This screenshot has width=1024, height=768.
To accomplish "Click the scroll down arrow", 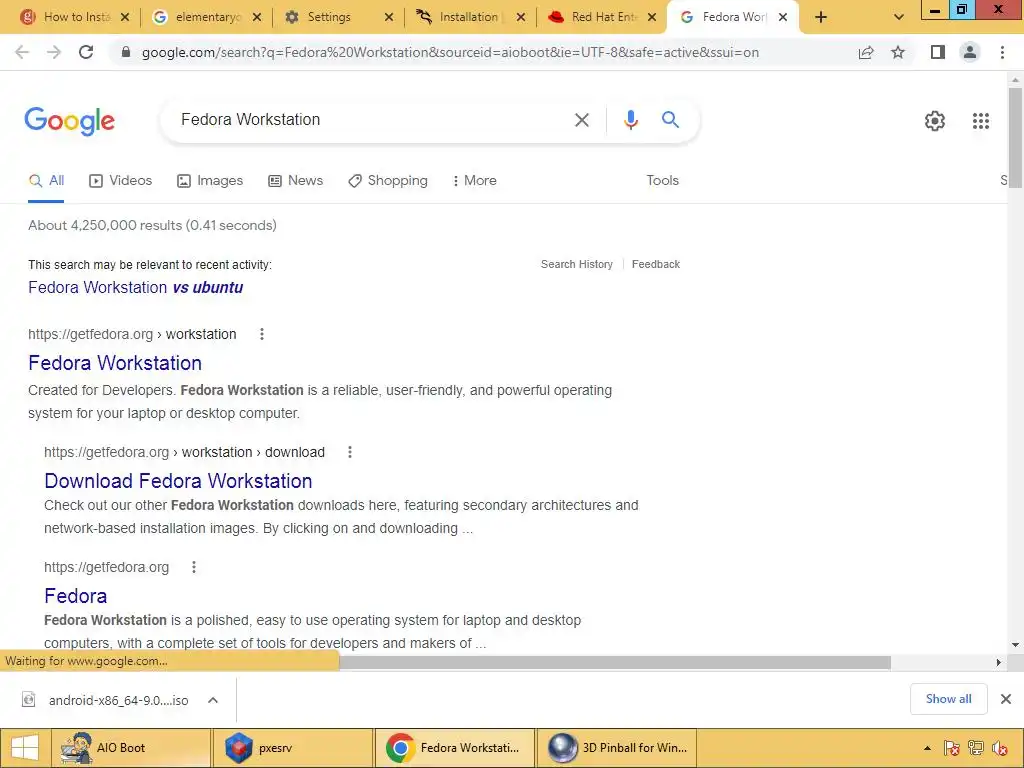I will click(x=1015, y=645).
